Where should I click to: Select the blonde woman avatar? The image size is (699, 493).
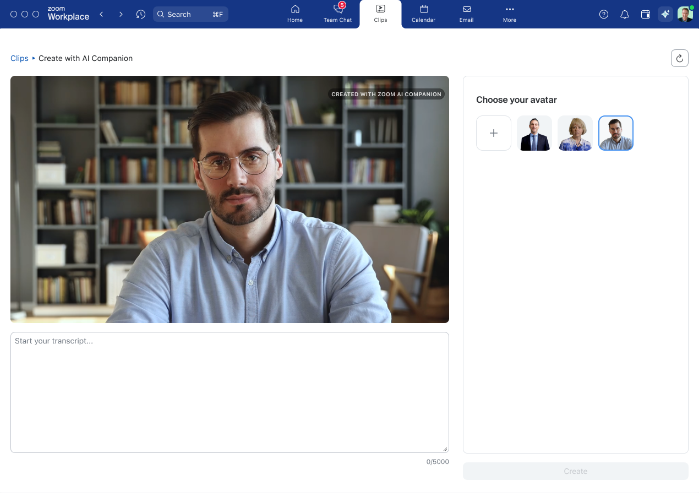pyautogui.click(x=575, y=133)
